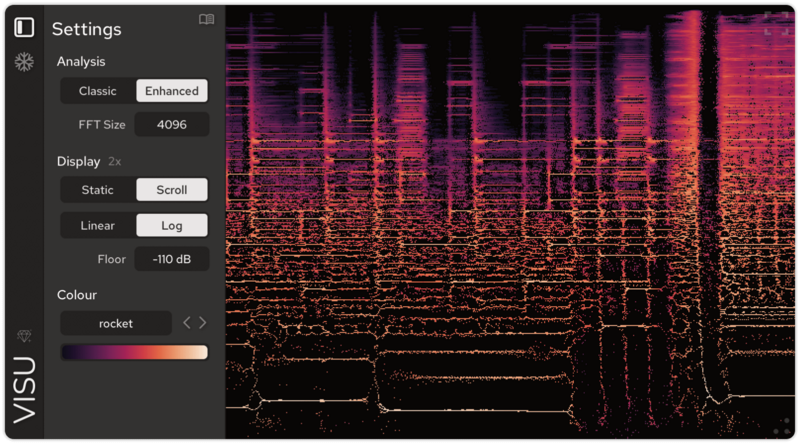Click the VISU logo text
800x444 pixels.
[24, 390]
